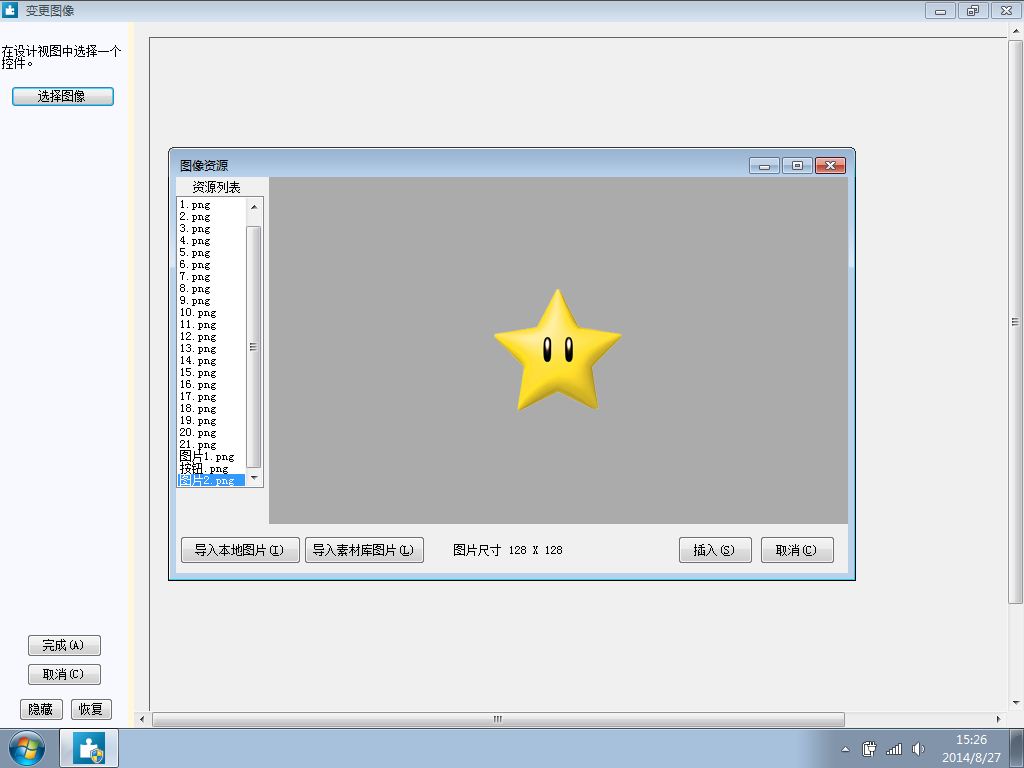Select 10.png in the resource list
Viewport: 1024px width, 768px height.
coord(211,312)
